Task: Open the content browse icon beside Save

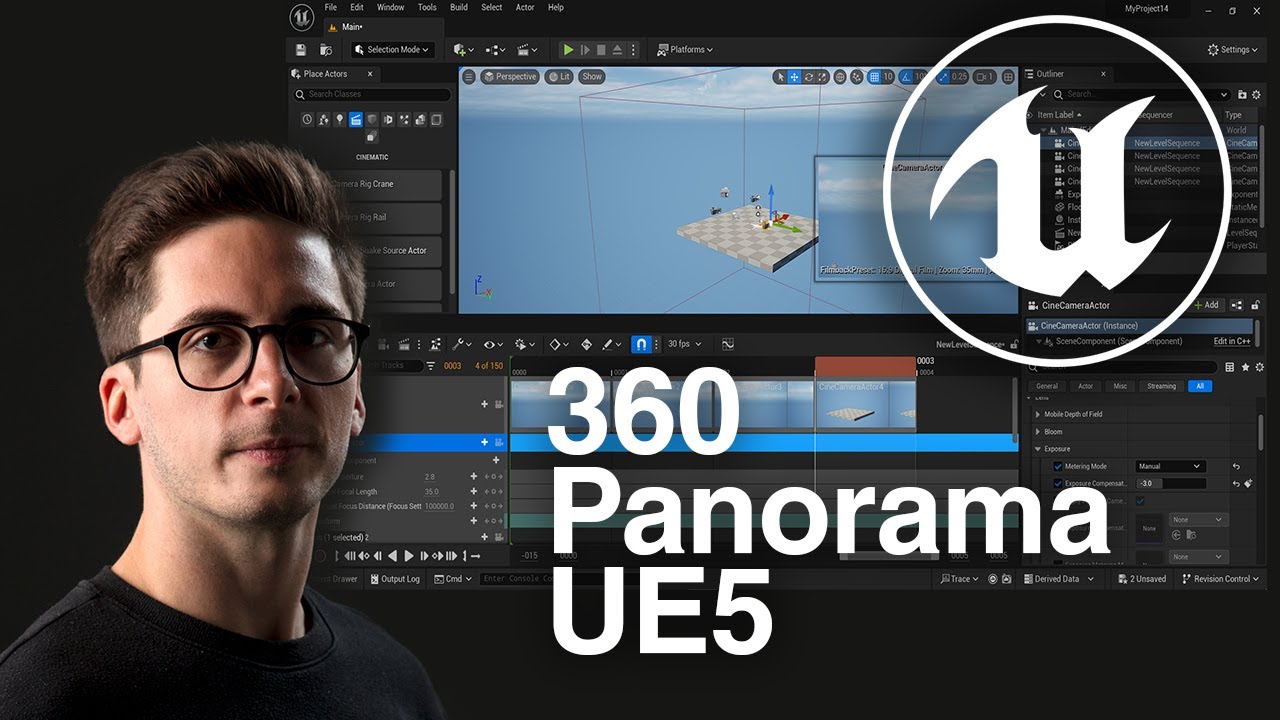Action: coord(326,49)
